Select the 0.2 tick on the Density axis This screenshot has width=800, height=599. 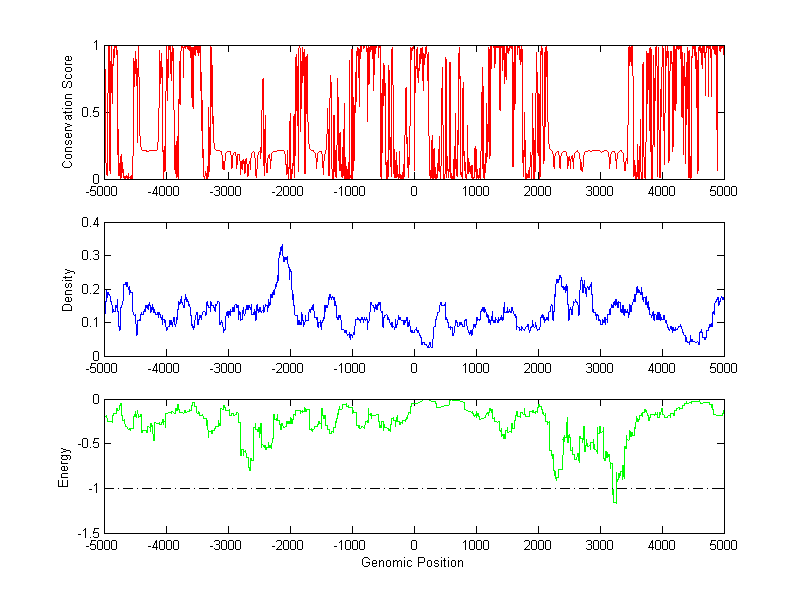90,289
